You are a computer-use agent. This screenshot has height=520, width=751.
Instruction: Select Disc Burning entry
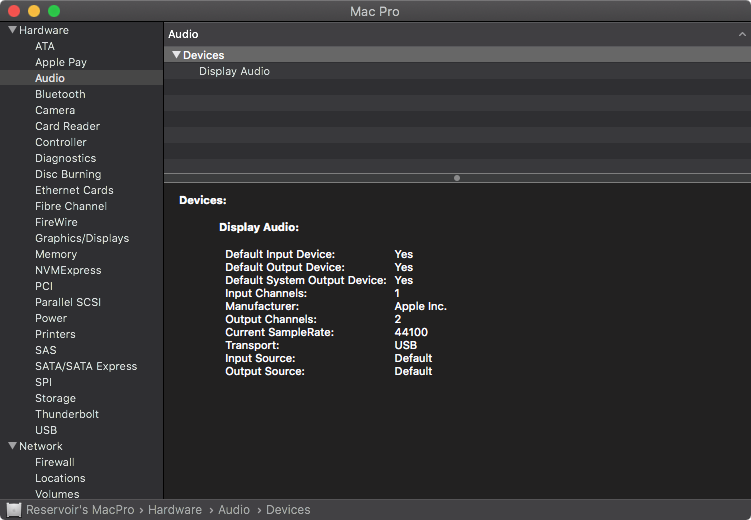pos(68,174)
